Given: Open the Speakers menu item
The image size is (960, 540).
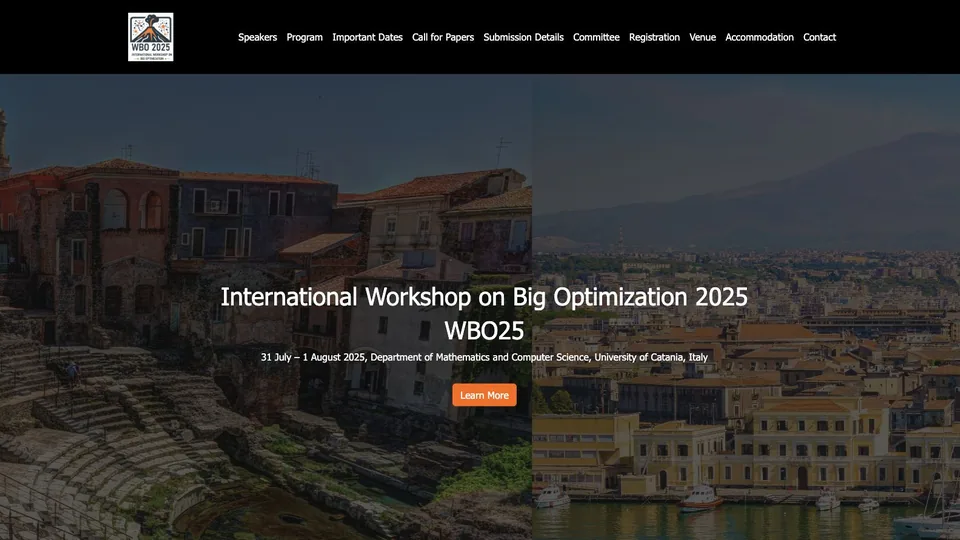Looking at the screenshot, I should pyautogui.click(x=257, y=37).
